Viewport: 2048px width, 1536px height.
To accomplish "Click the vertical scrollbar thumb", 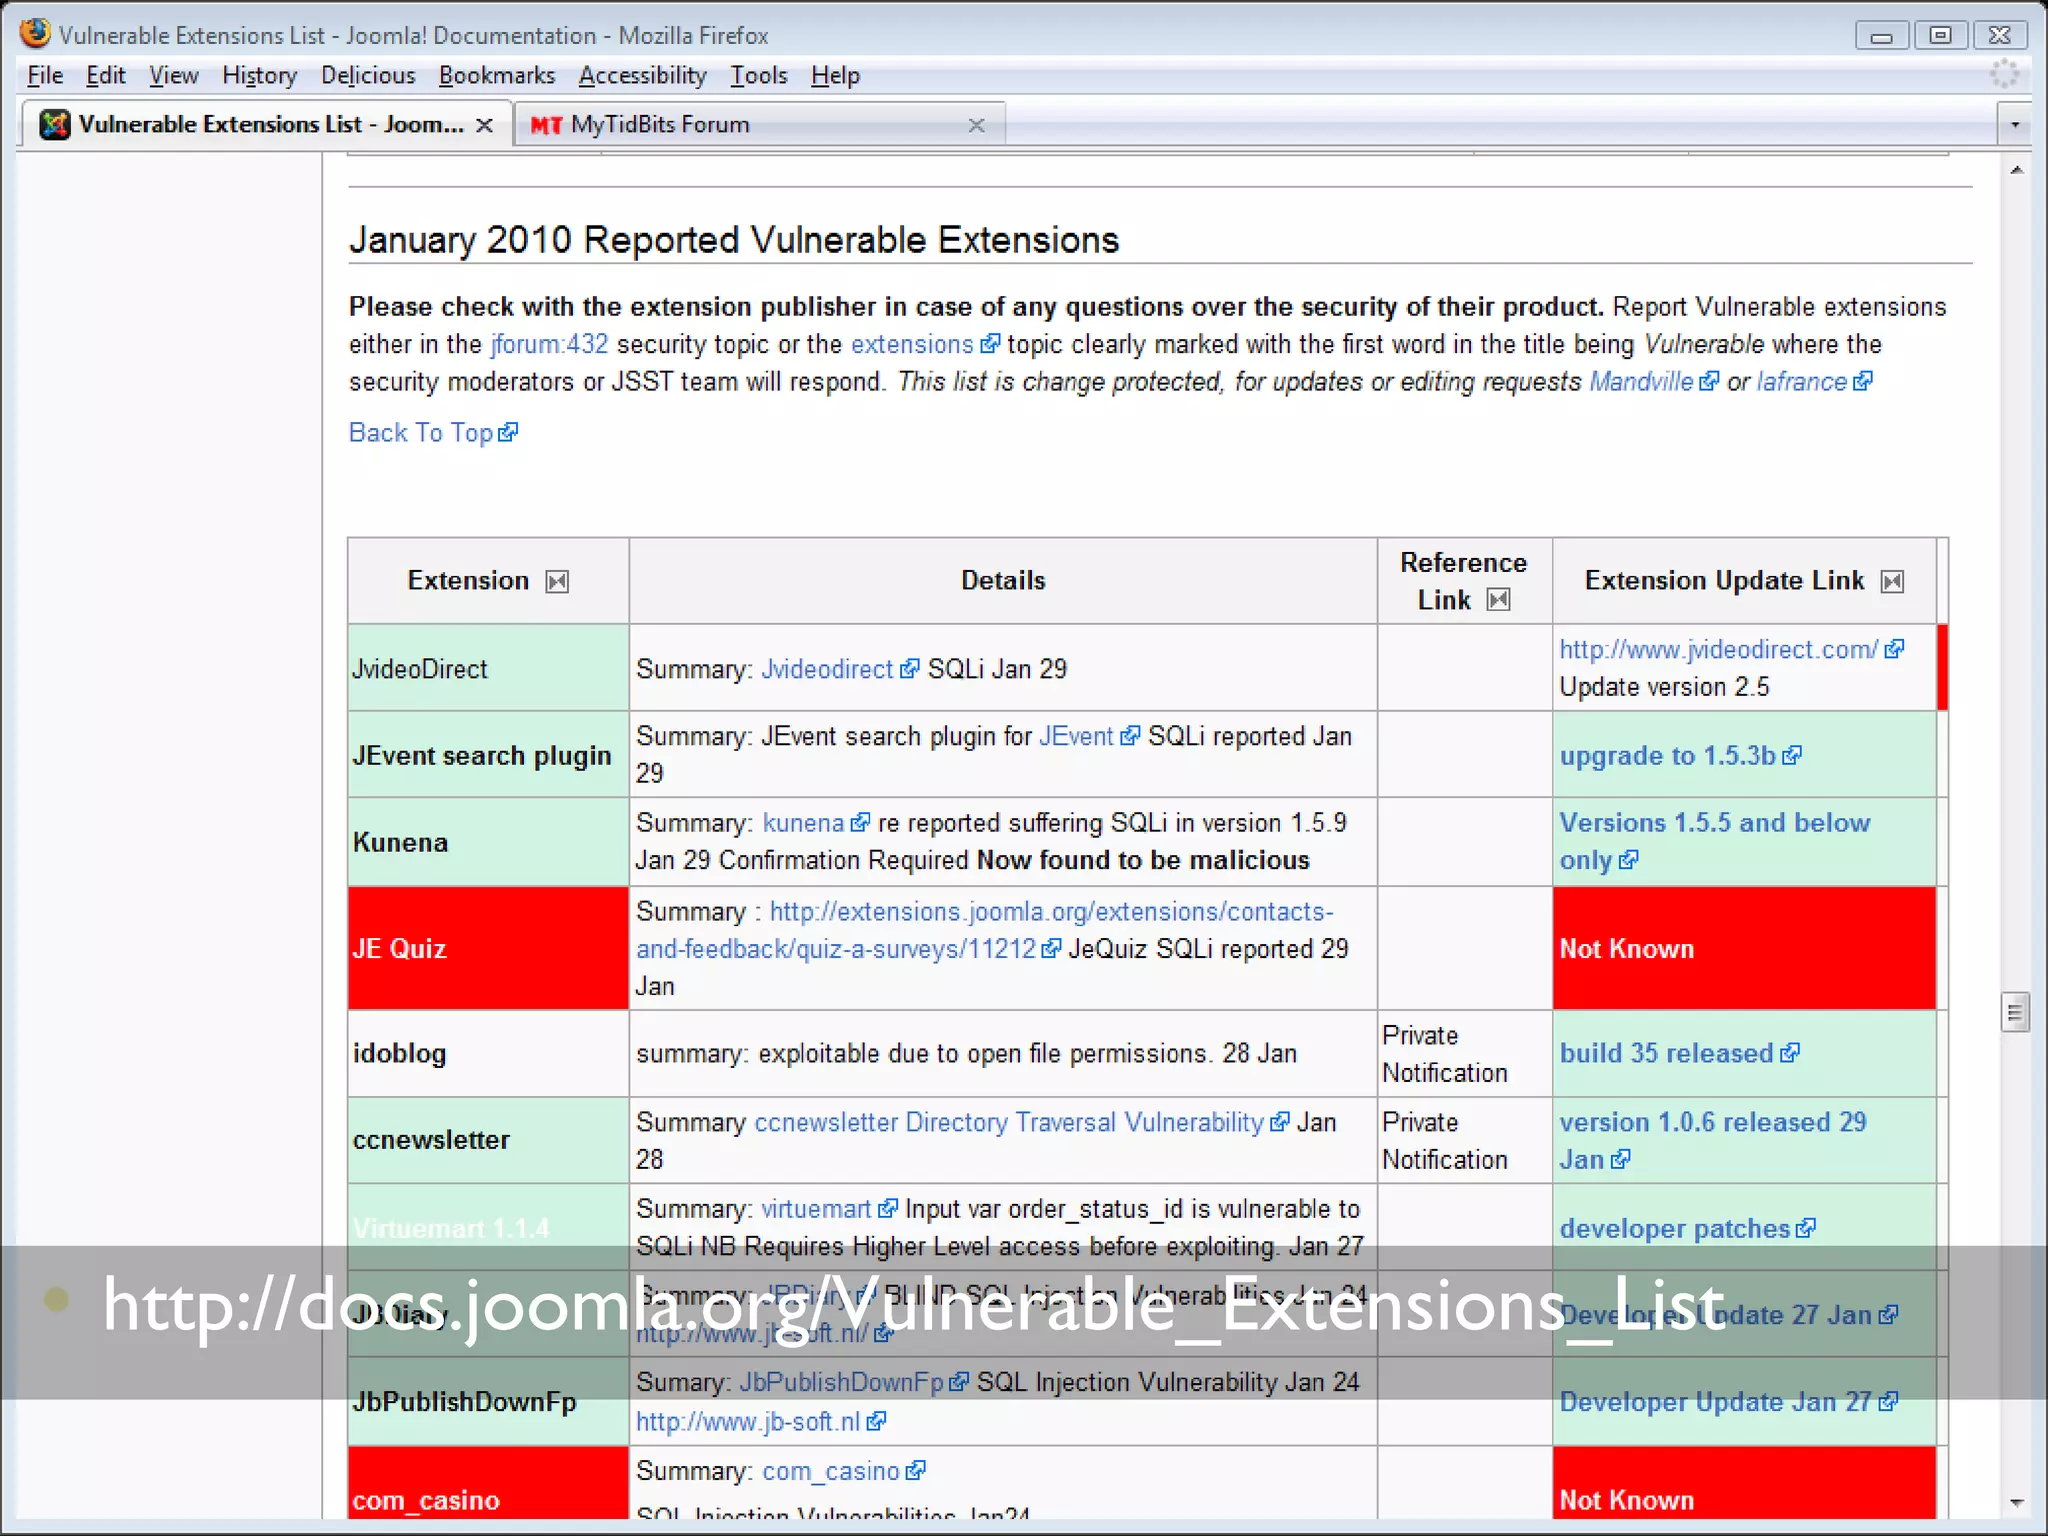I will pos(2015,1012).
